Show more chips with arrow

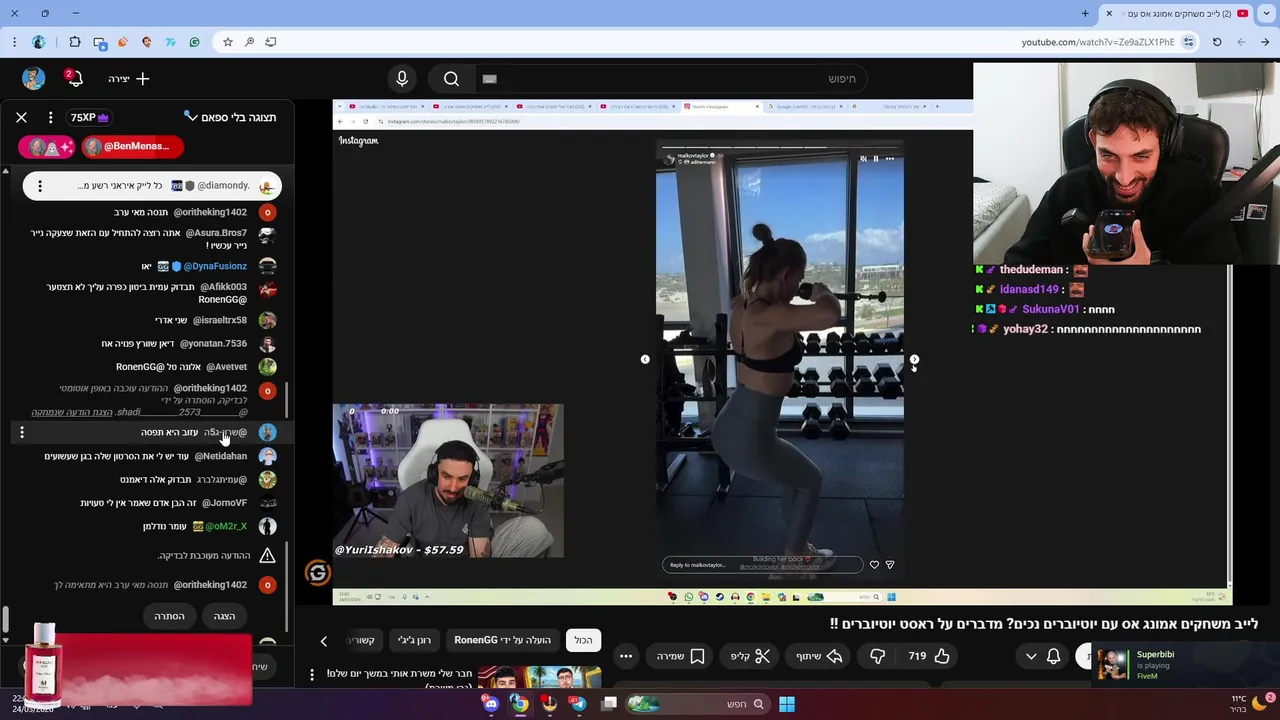[323, 641]
